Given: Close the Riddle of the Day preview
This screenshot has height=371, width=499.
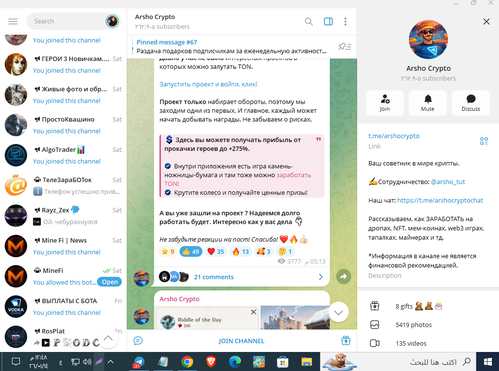Looking at the screenshot, I should 253,312.
